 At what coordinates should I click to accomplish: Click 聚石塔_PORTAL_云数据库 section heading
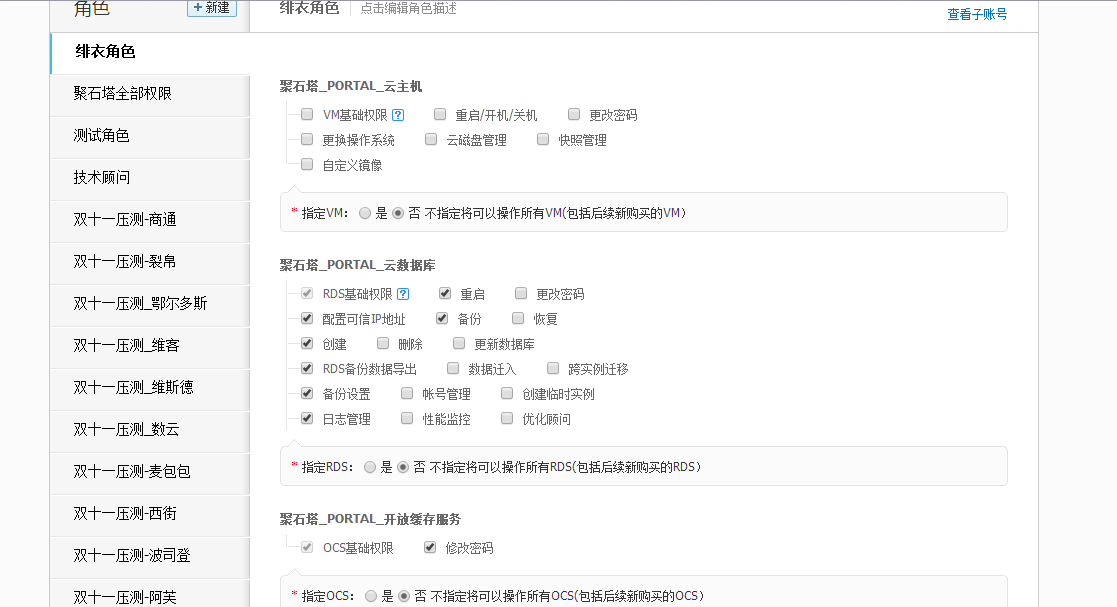[357, 265]
